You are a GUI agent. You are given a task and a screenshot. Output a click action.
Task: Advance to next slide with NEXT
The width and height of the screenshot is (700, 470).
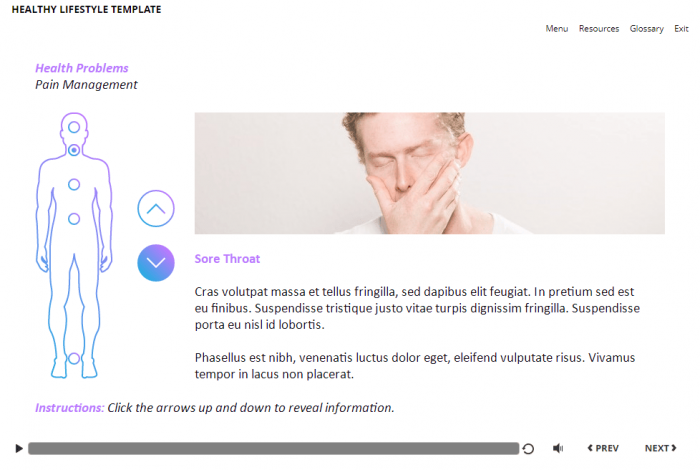(661, 448)
